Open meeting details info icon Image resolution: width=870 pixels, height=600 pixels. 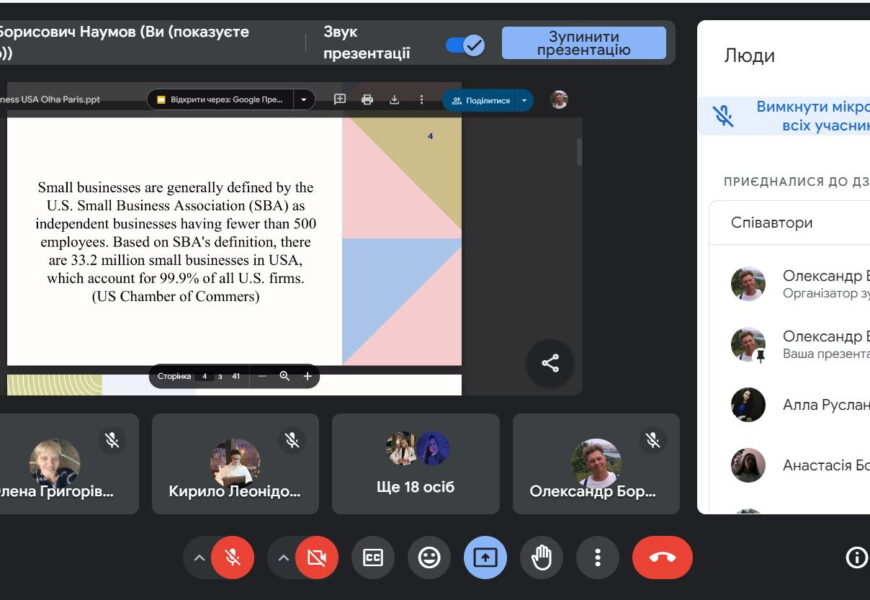click(x=856, y=558)
